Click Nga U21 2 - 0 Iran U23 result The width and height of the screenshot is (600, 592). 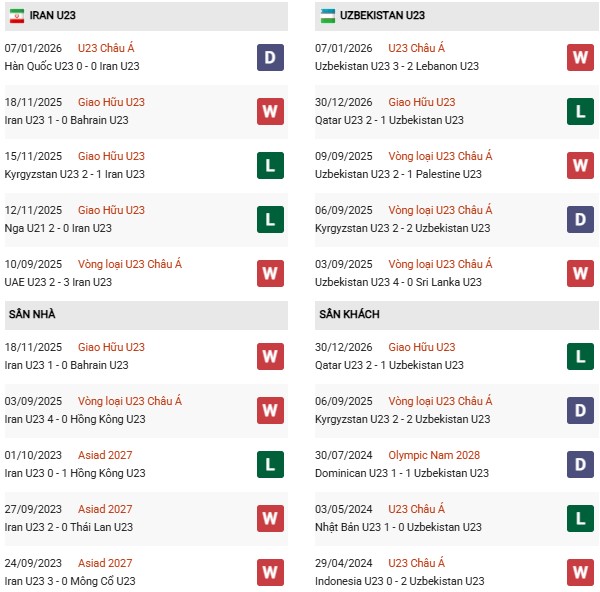pyautogui.click(x=58, y=228)
